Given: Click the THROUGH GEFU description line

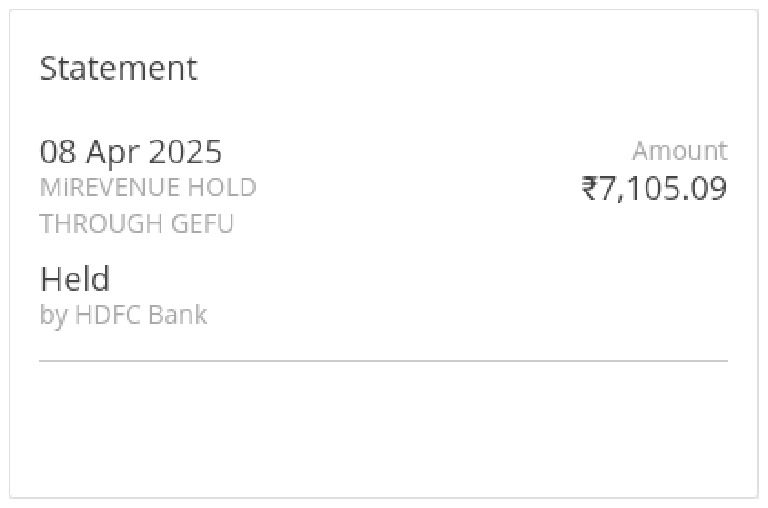Looking at the screenshot, I should [136, 224].
